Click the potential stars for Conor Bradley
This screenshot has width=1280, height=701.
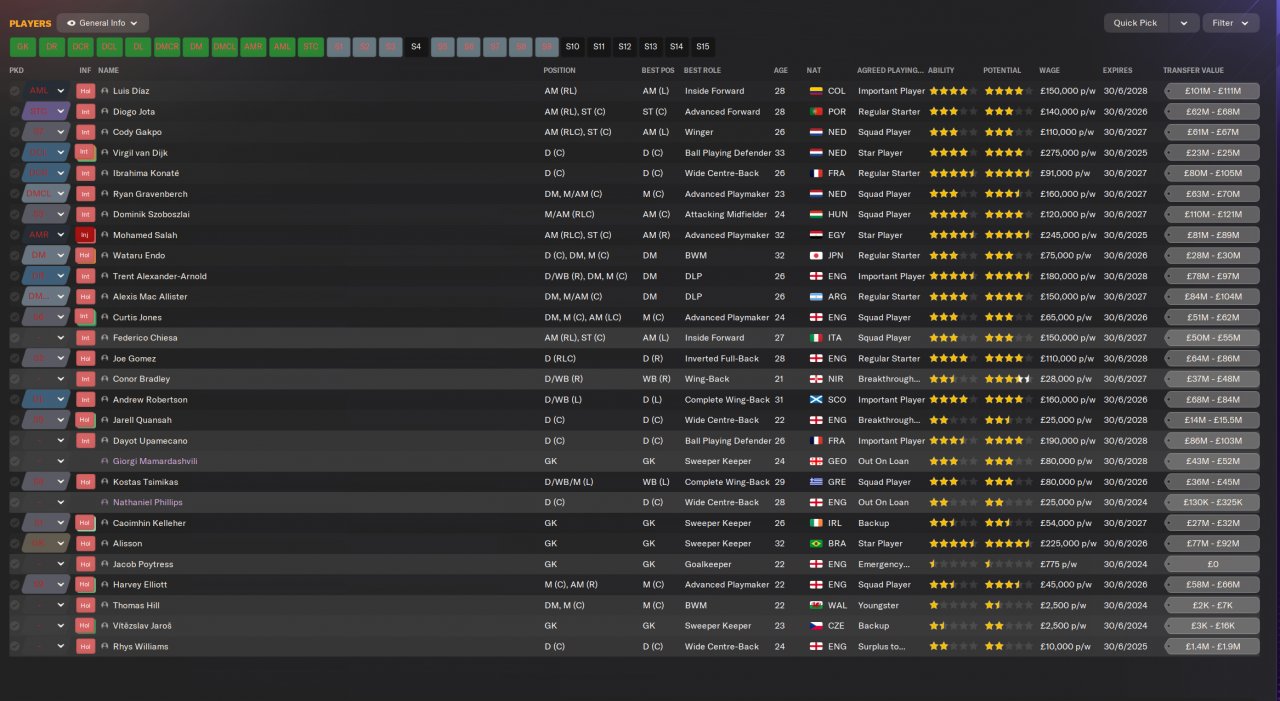tap(1007, 379)
